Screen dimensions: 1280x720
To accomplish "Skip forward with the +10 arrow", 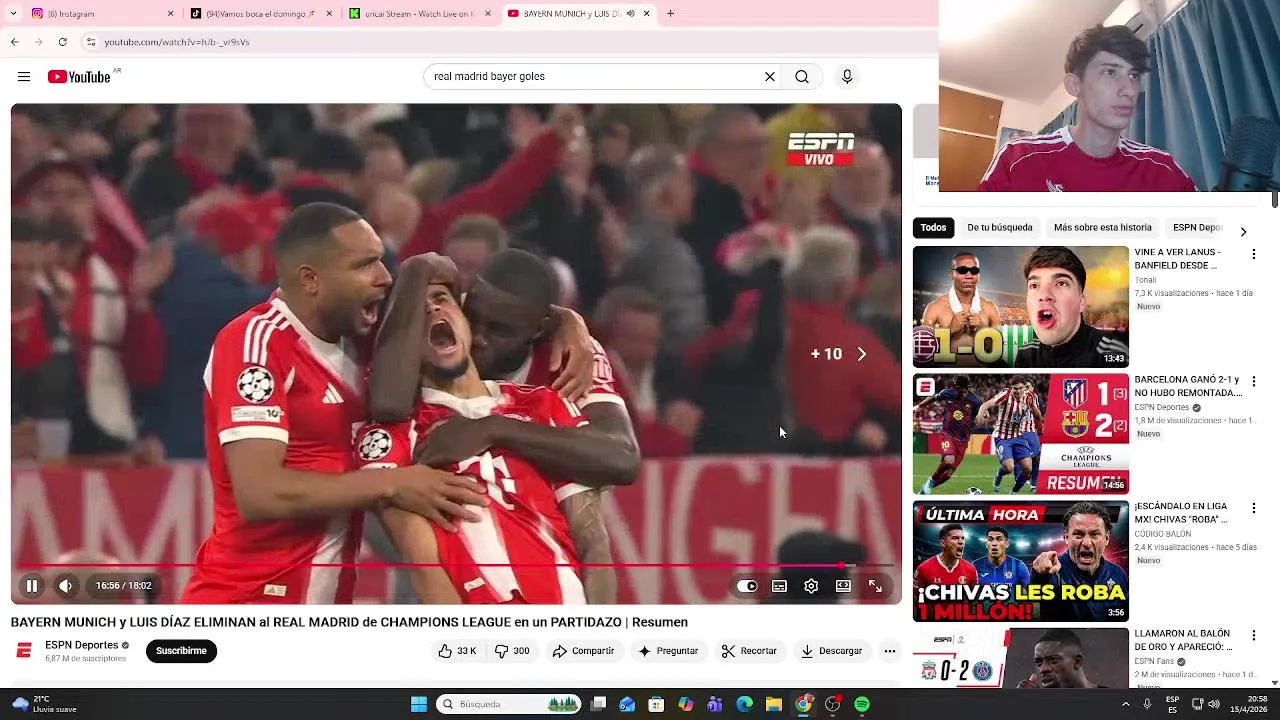I will pos(861,354).
